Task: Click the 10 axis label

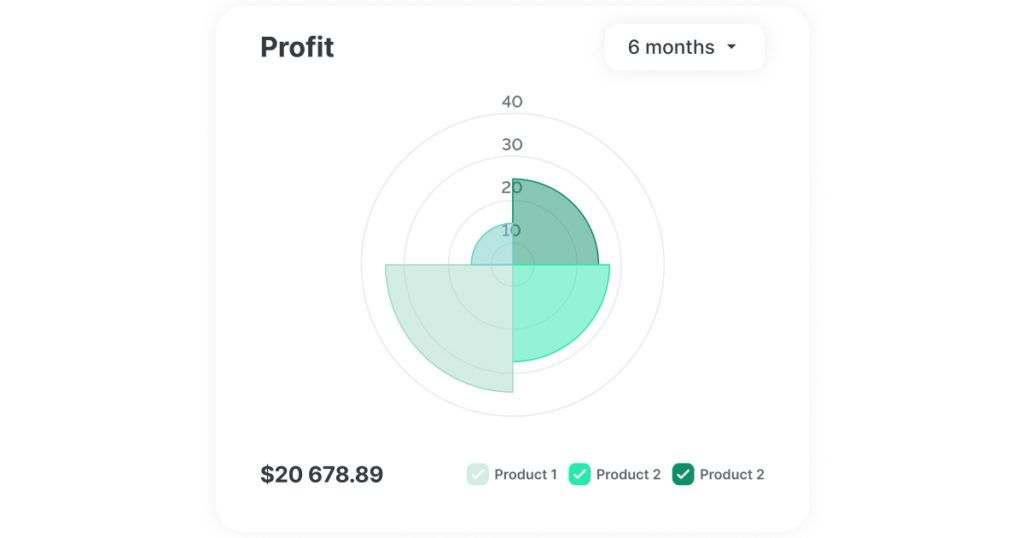Action: click(x=511, y=230)
